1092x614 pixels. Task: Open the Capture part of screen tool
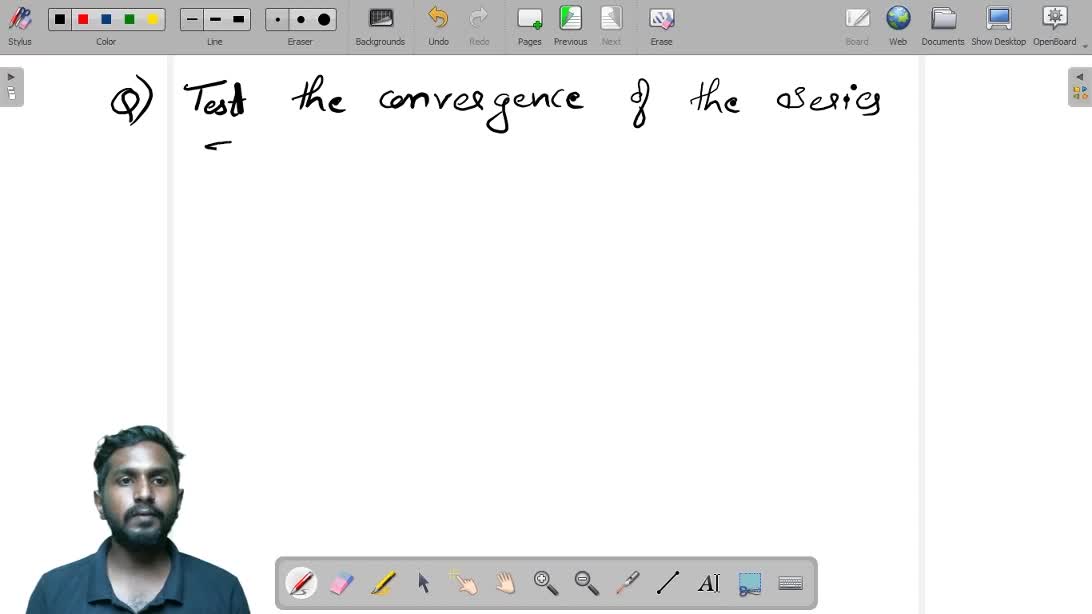coord(749,583)
